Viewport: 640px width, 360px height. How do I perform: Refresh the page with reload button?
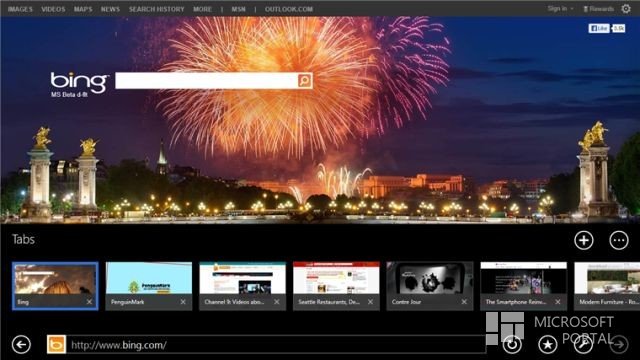click(x=512, y=344)
